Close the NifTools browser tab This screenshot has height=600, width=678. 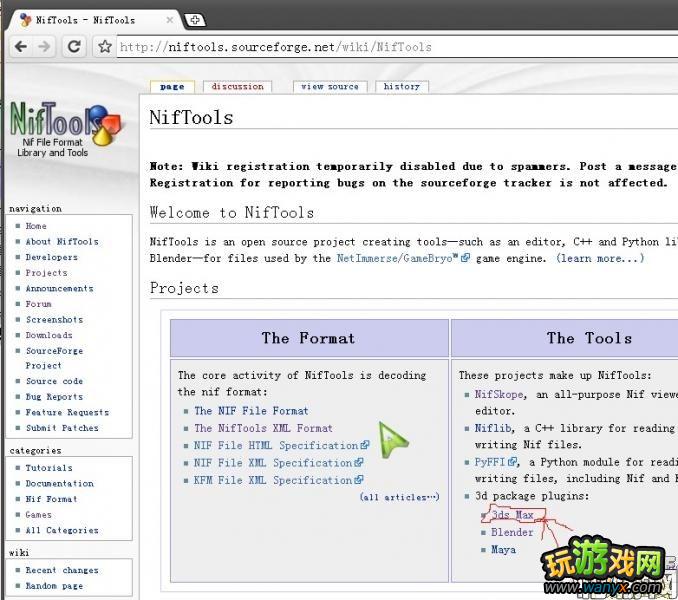coord(170,20)
